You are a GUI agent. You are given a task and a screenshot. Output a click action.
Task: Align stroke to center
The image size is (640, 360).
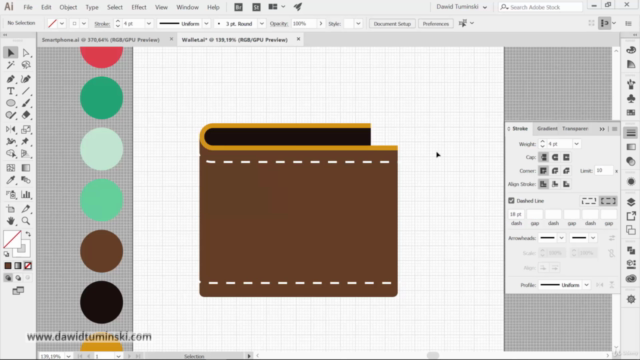pos(544,184)
